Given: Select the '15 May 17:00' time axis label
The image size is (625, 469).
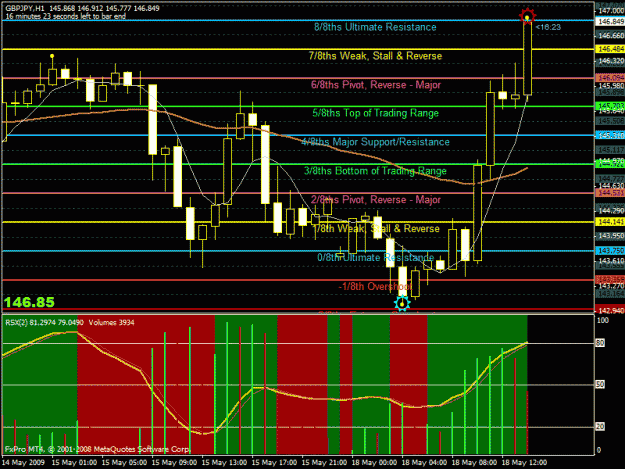Looking at the screenshot, I should point(274,463).
